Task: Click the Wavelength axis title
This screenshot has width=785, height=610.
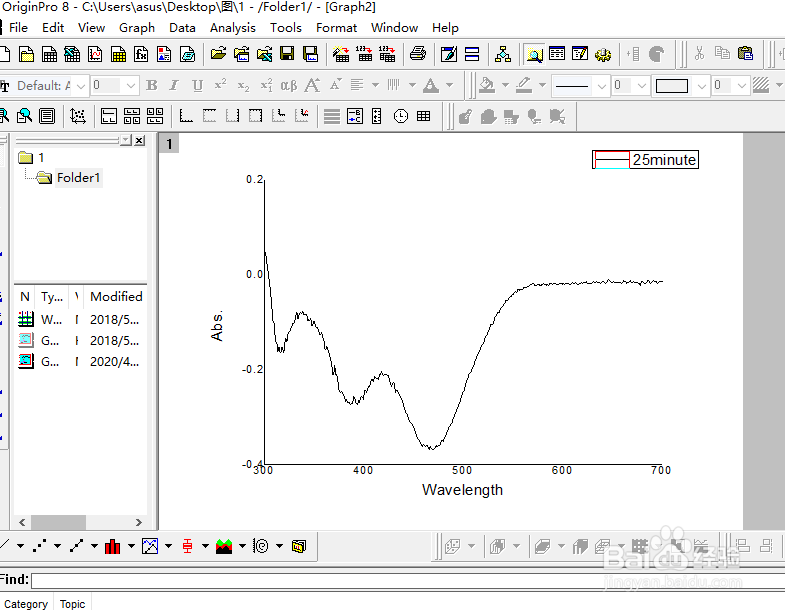Action: 462,489
